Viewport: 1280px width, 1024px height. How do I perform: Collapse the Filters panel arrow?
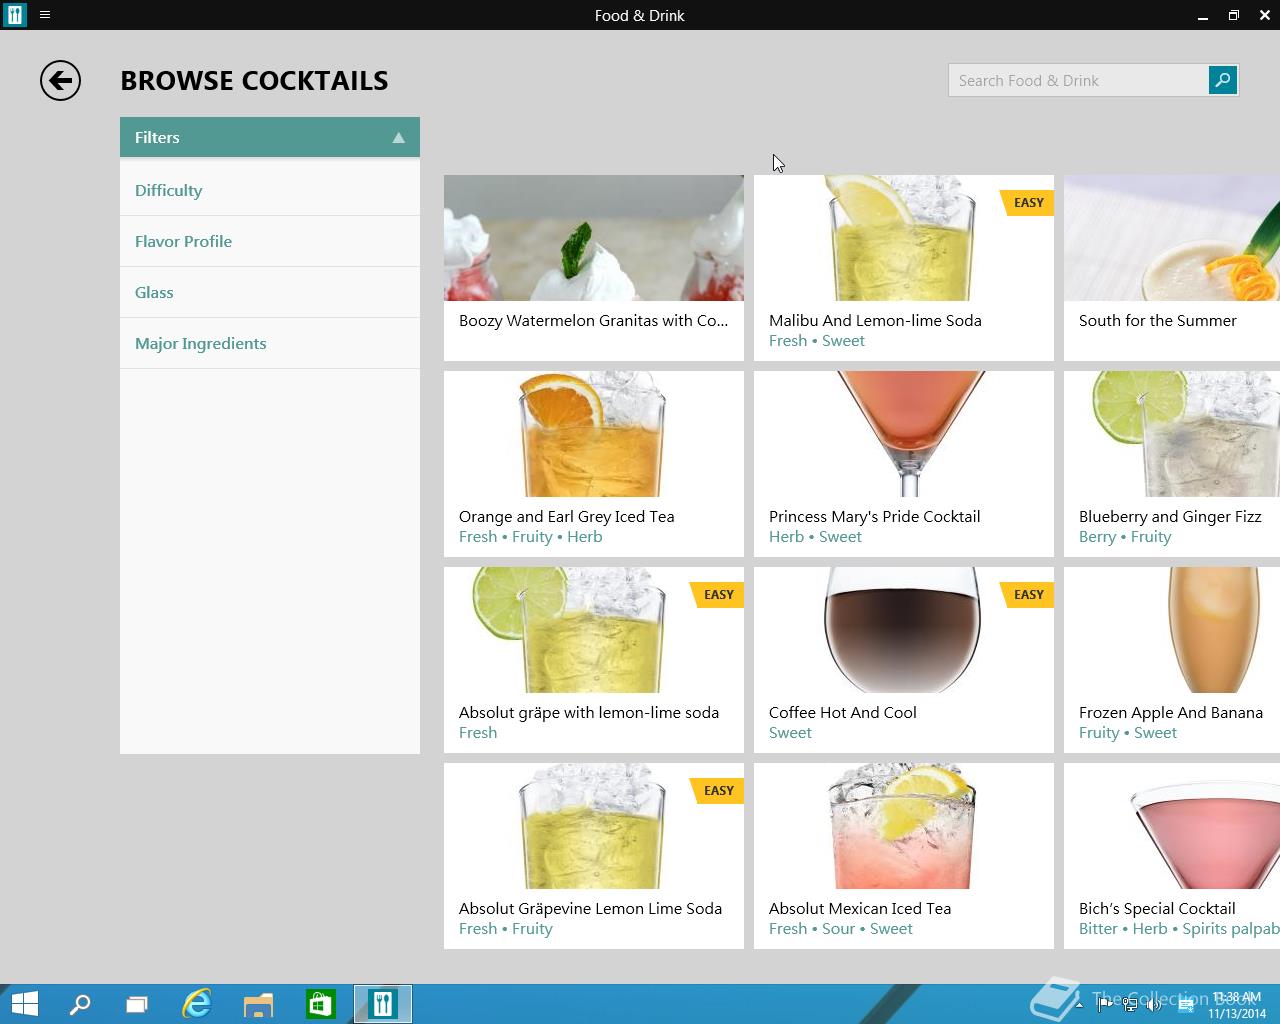tap(398, 138)
